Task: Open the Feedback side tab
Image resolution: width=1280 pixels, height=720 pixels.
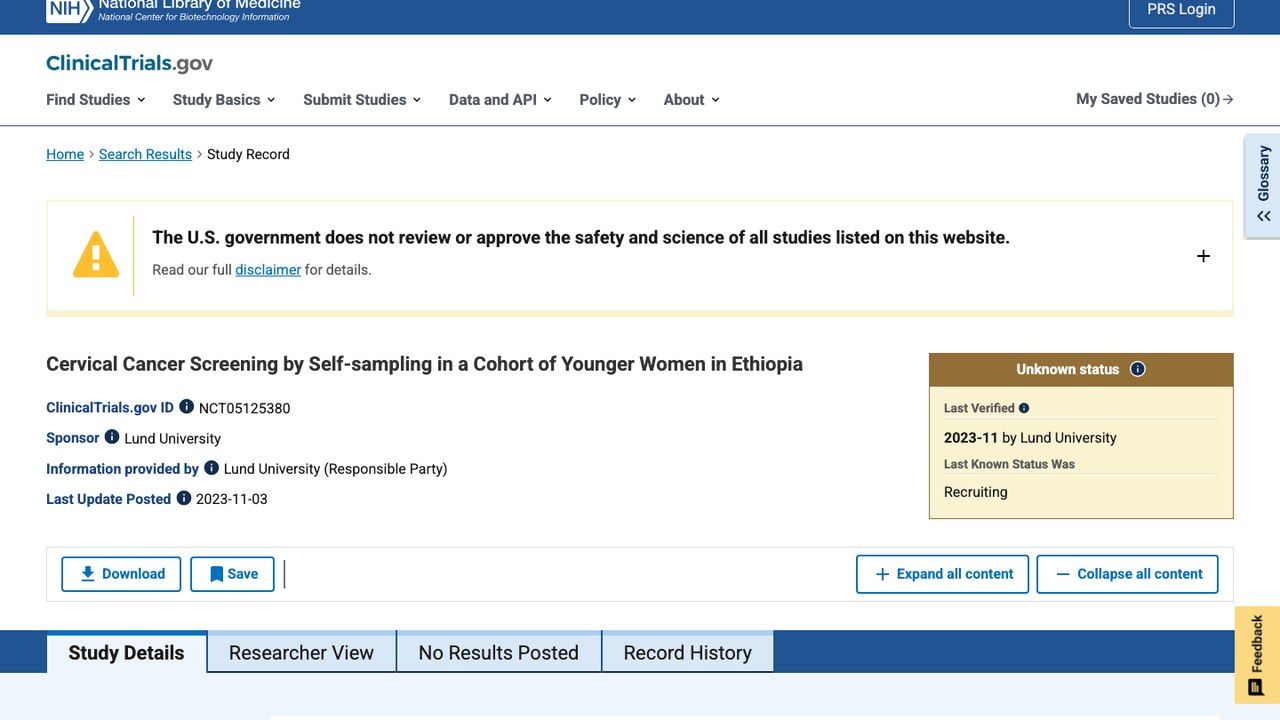Action: [x=1257, y=655]
